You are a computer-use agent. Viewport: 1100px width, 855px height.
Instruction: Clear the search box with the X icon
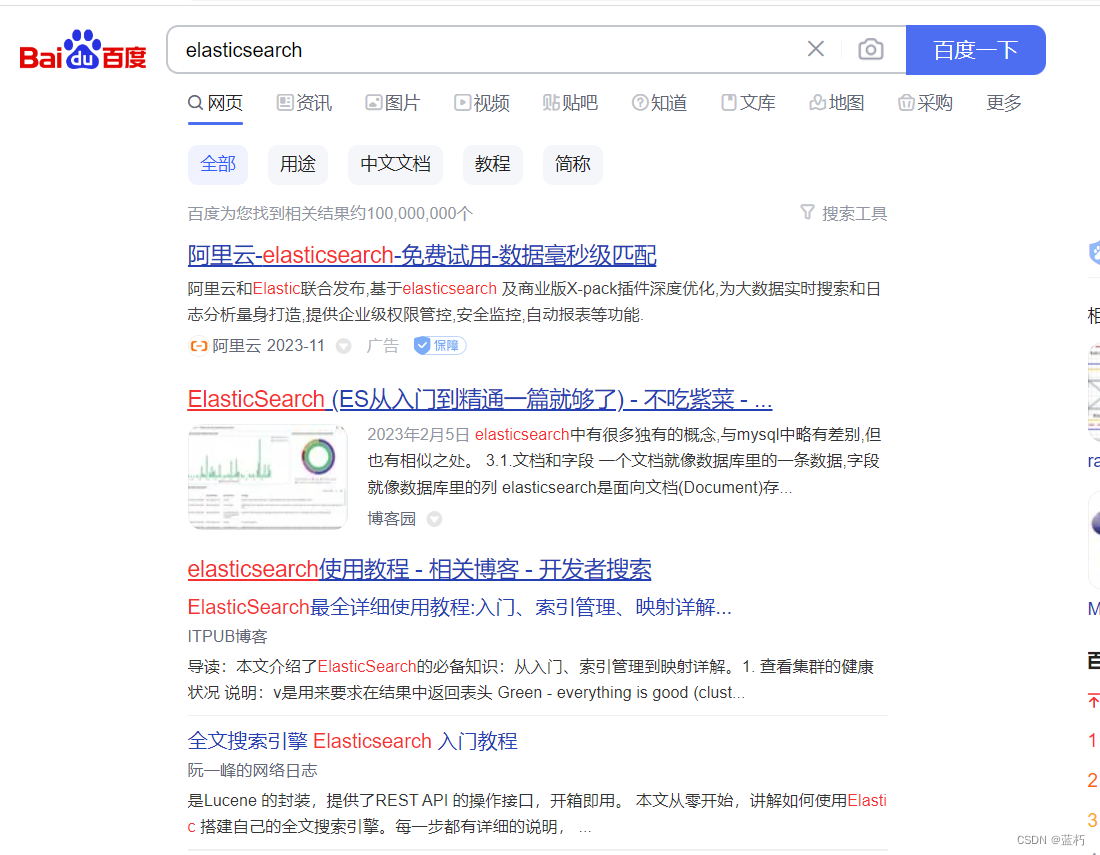click(815, 49)
